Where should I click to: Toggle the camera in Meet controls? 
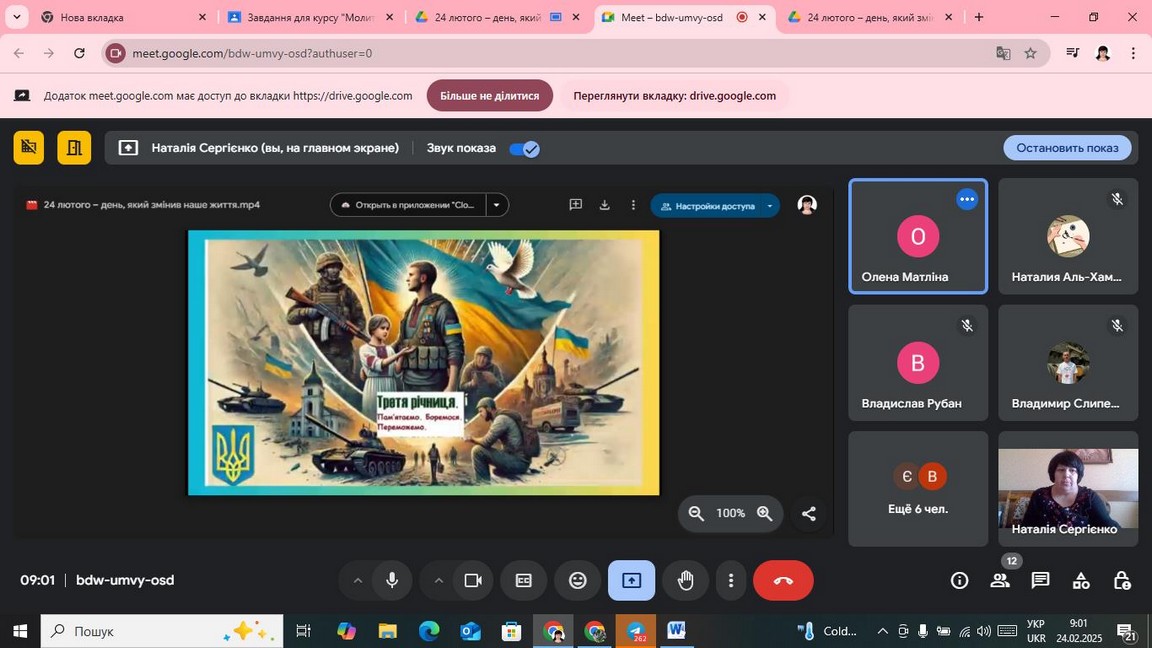473,580
